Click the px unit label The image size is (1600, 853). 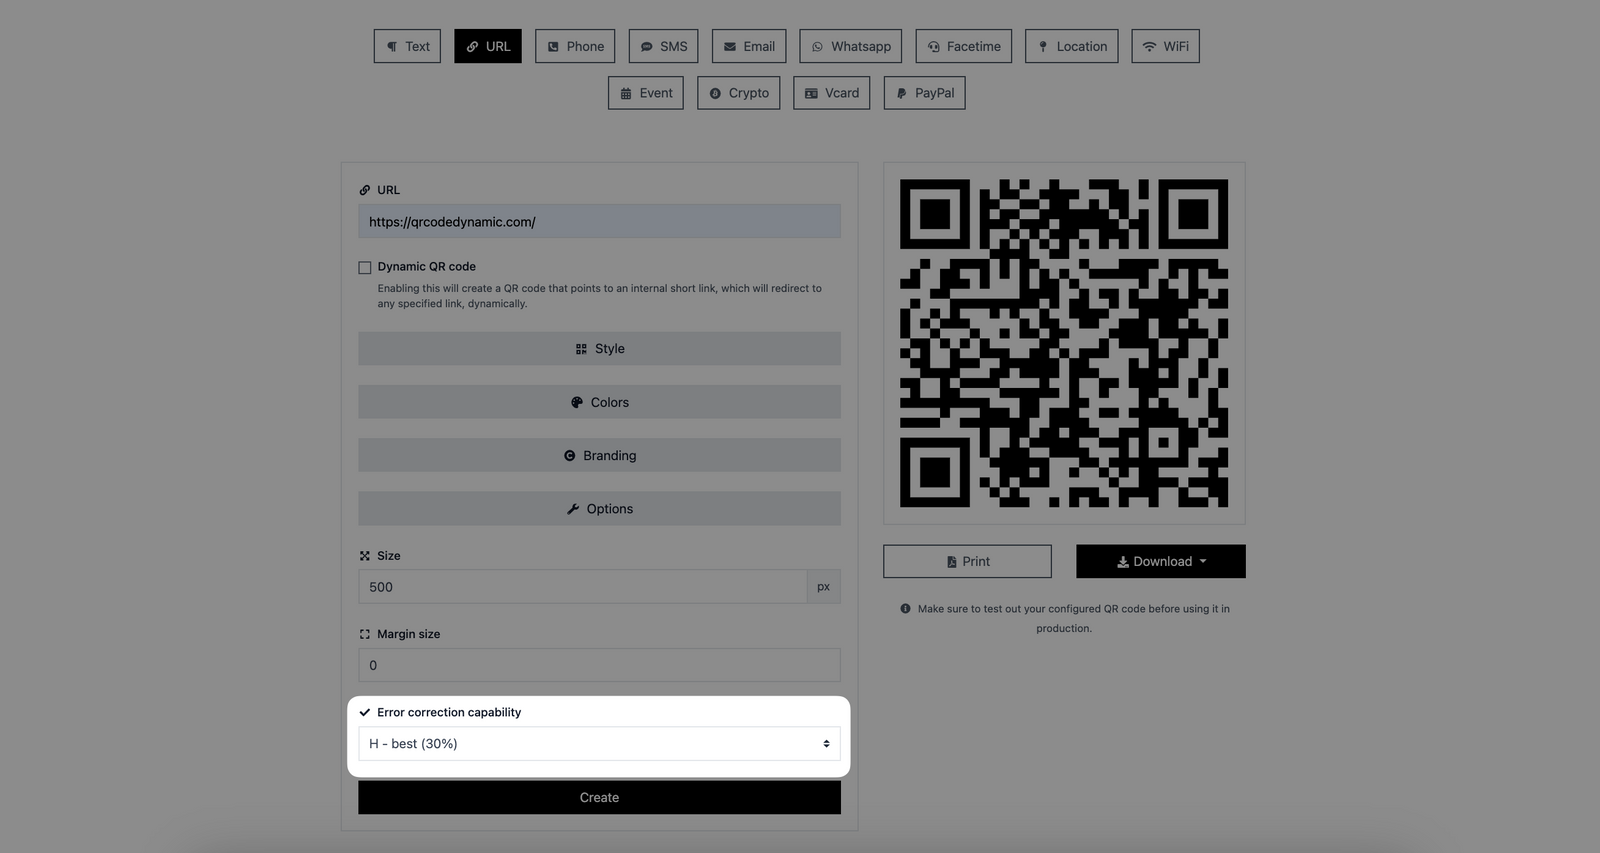(824, 587)
